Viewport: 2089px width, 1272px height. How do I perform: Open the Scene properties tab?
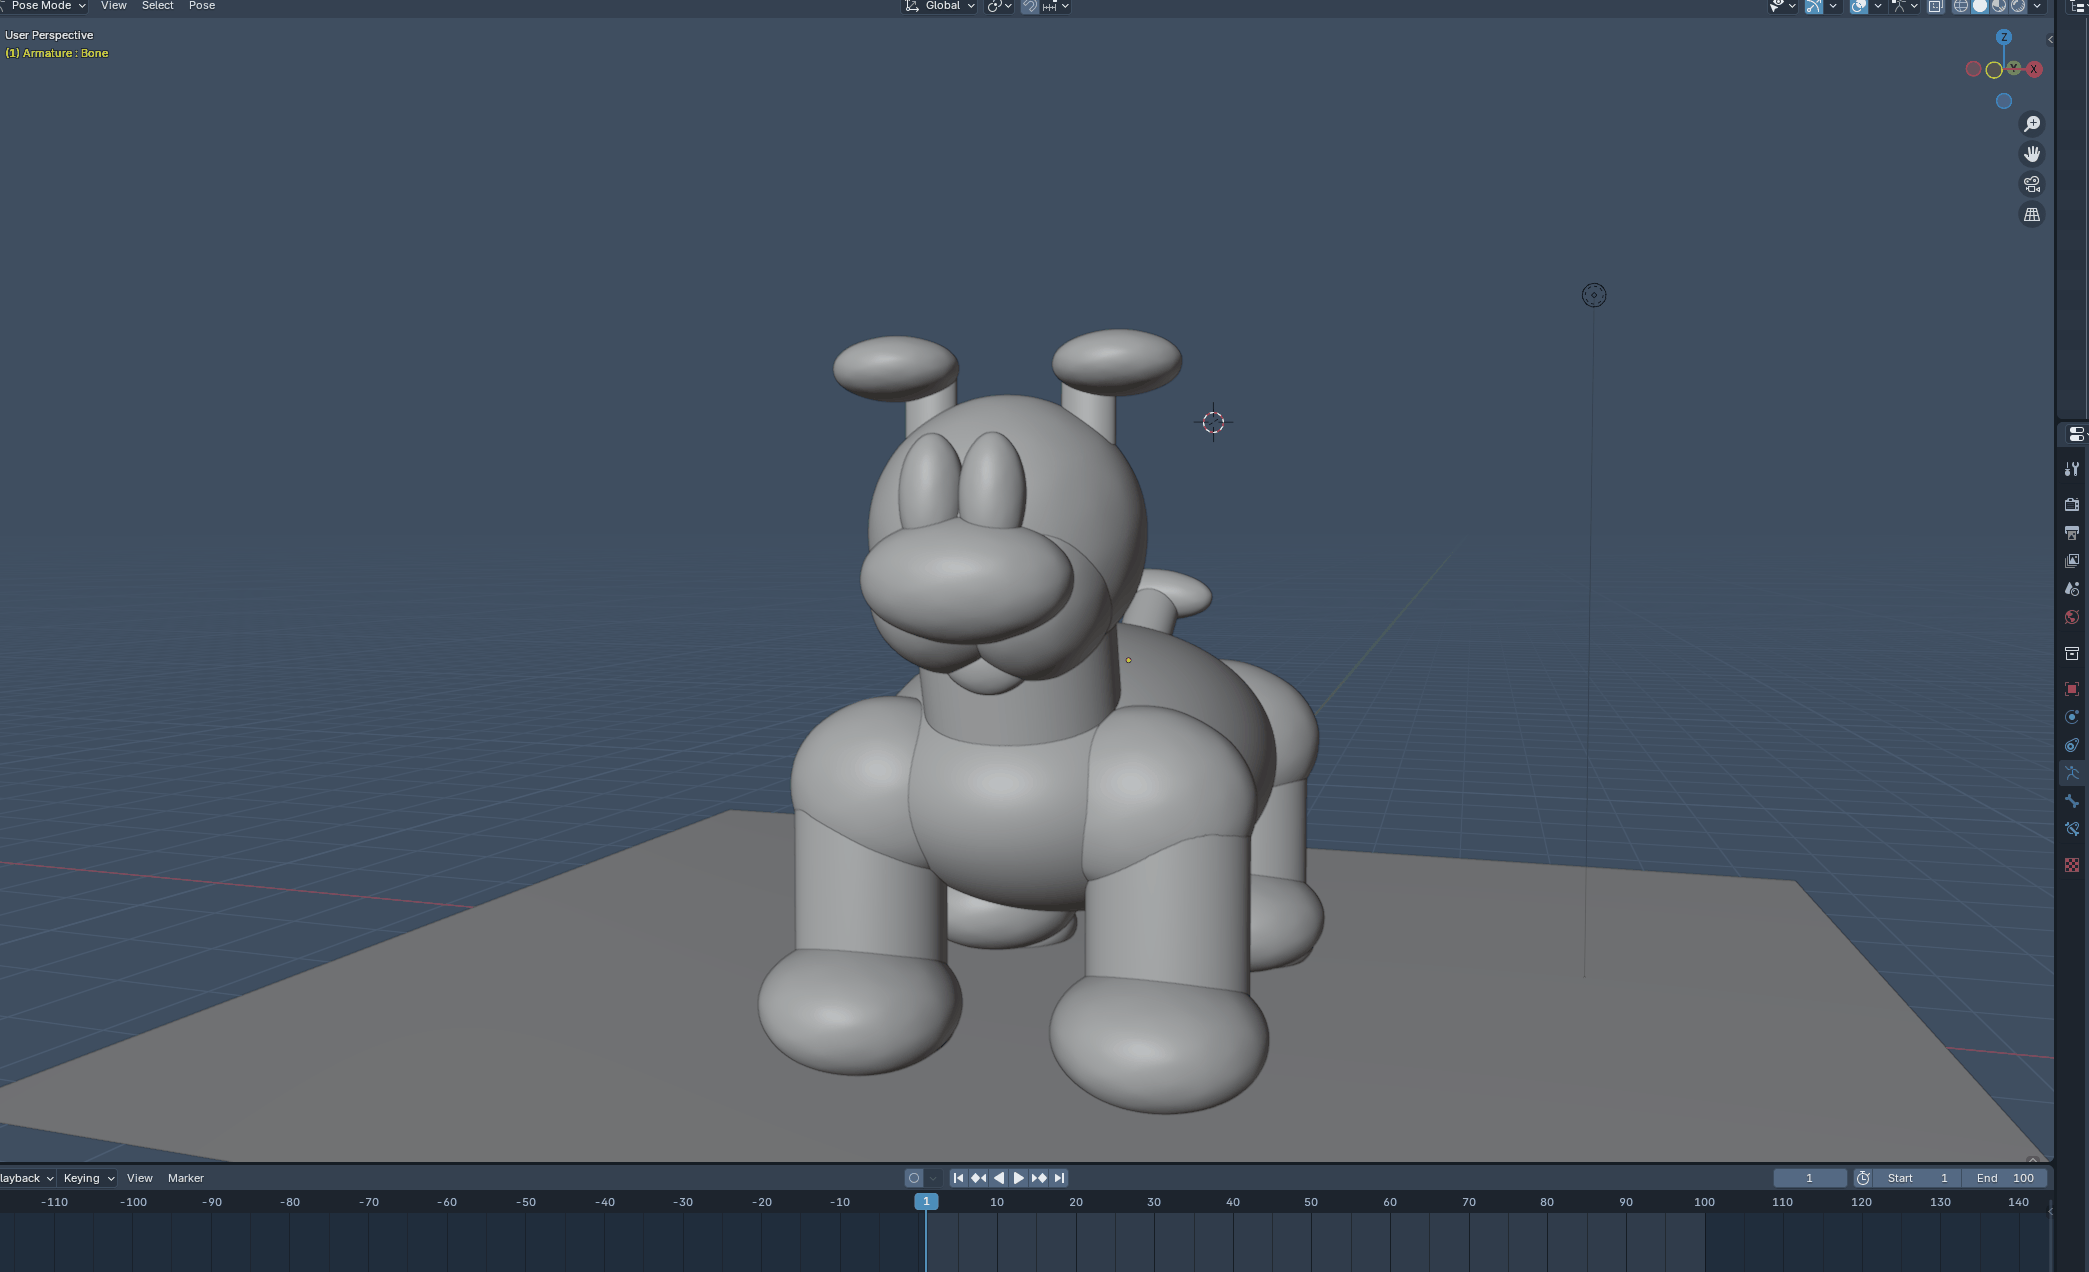tap(2072, 589)
